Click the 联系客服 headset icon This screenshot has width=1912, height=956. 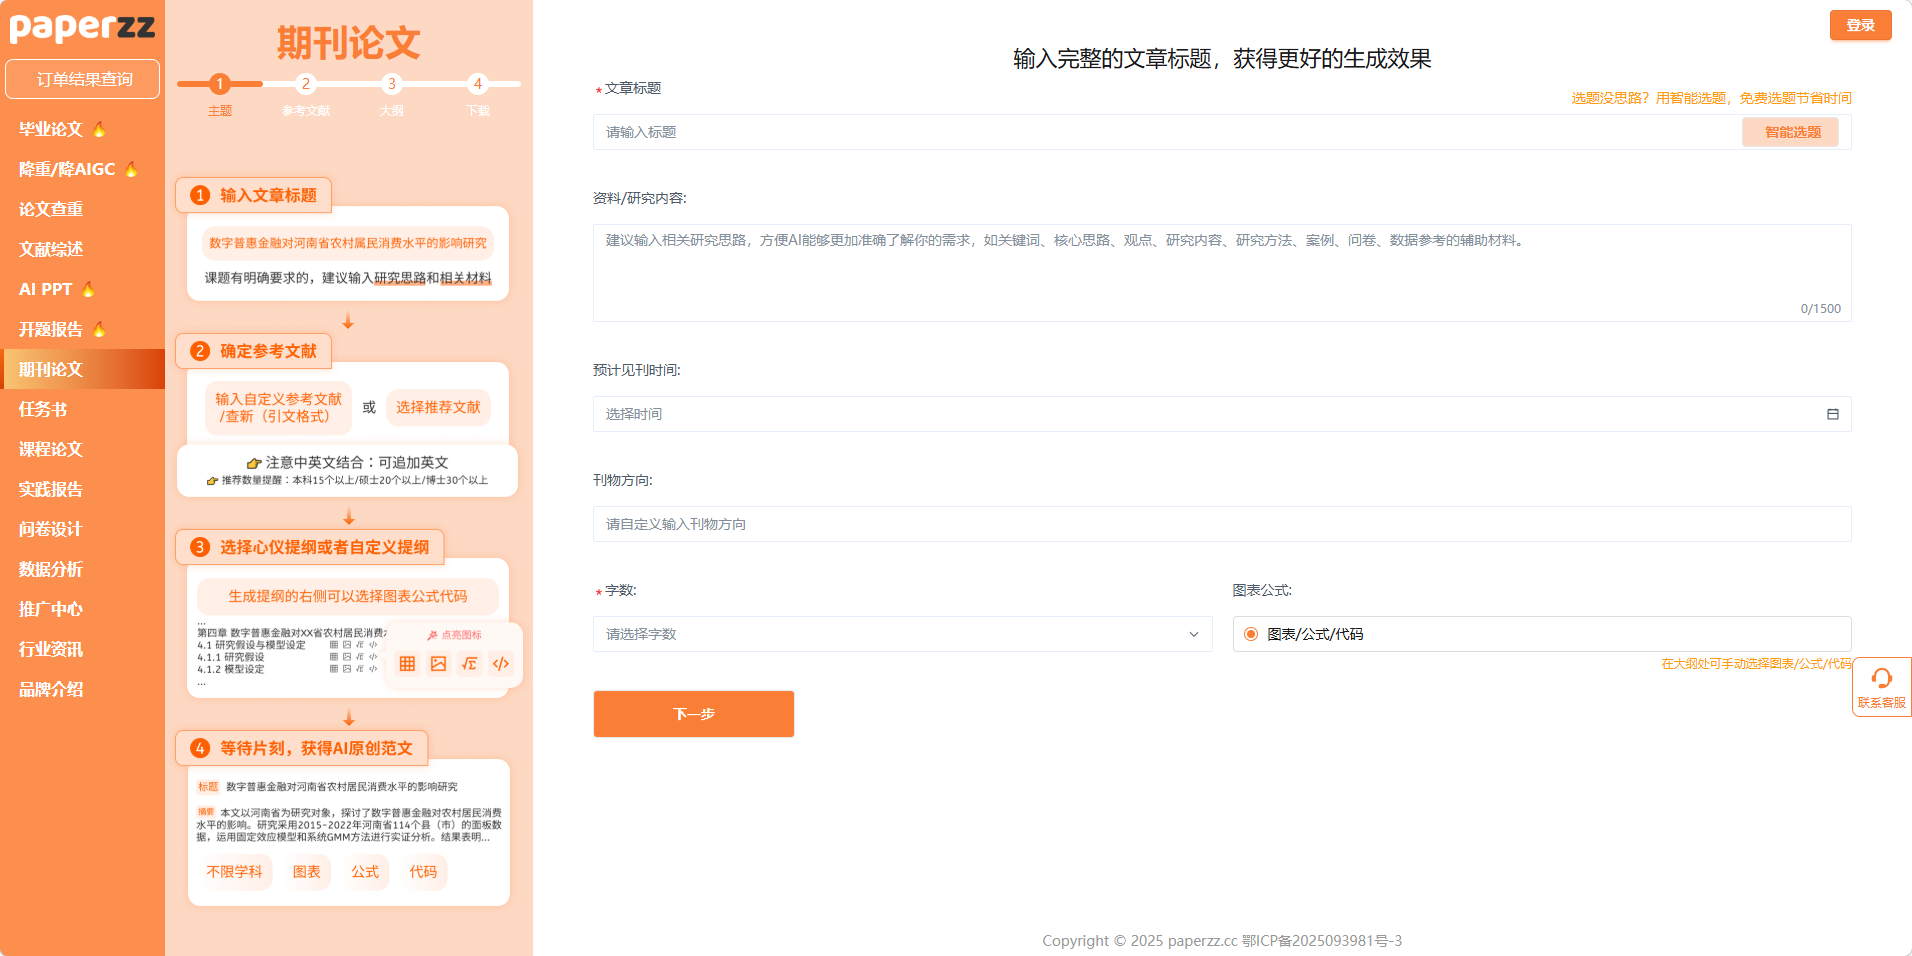coord(1881,679)
